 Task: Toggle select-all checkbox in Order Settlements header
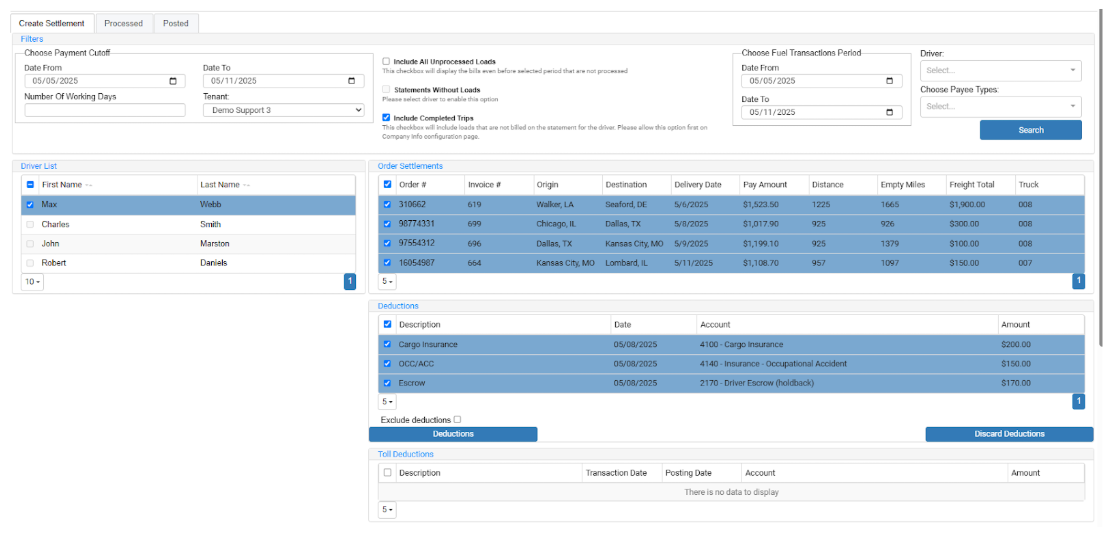387,184
